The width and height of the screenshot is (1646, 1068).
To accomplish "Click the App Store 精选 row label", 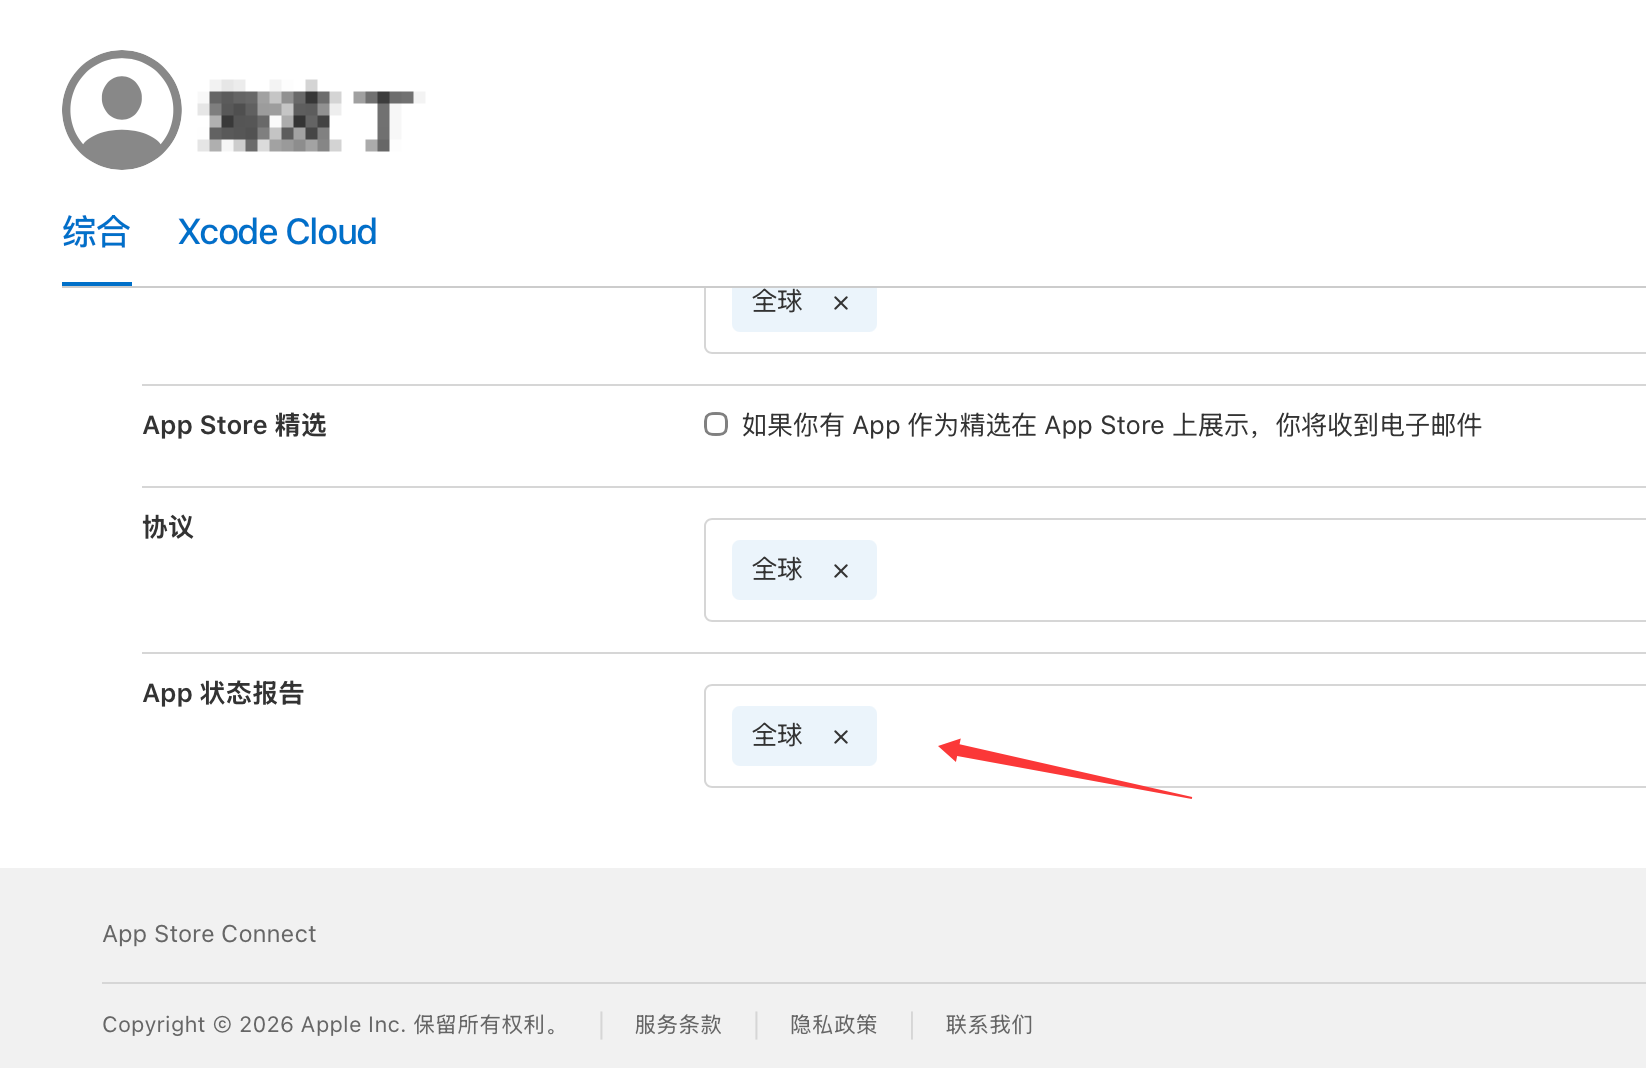I will click(x=235, y=425).
